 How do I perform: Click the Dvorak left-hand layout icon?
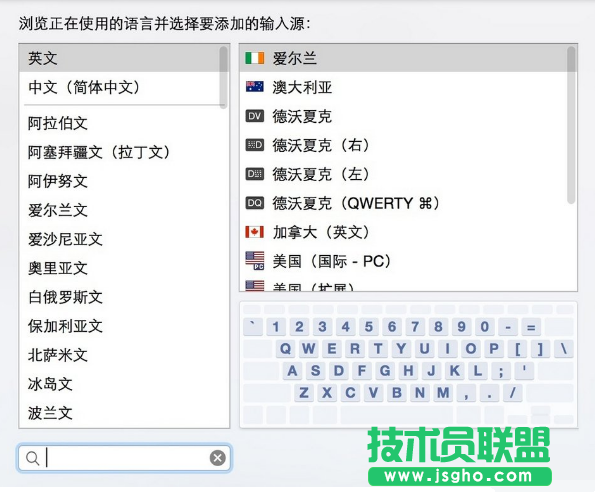pos(255,174)
